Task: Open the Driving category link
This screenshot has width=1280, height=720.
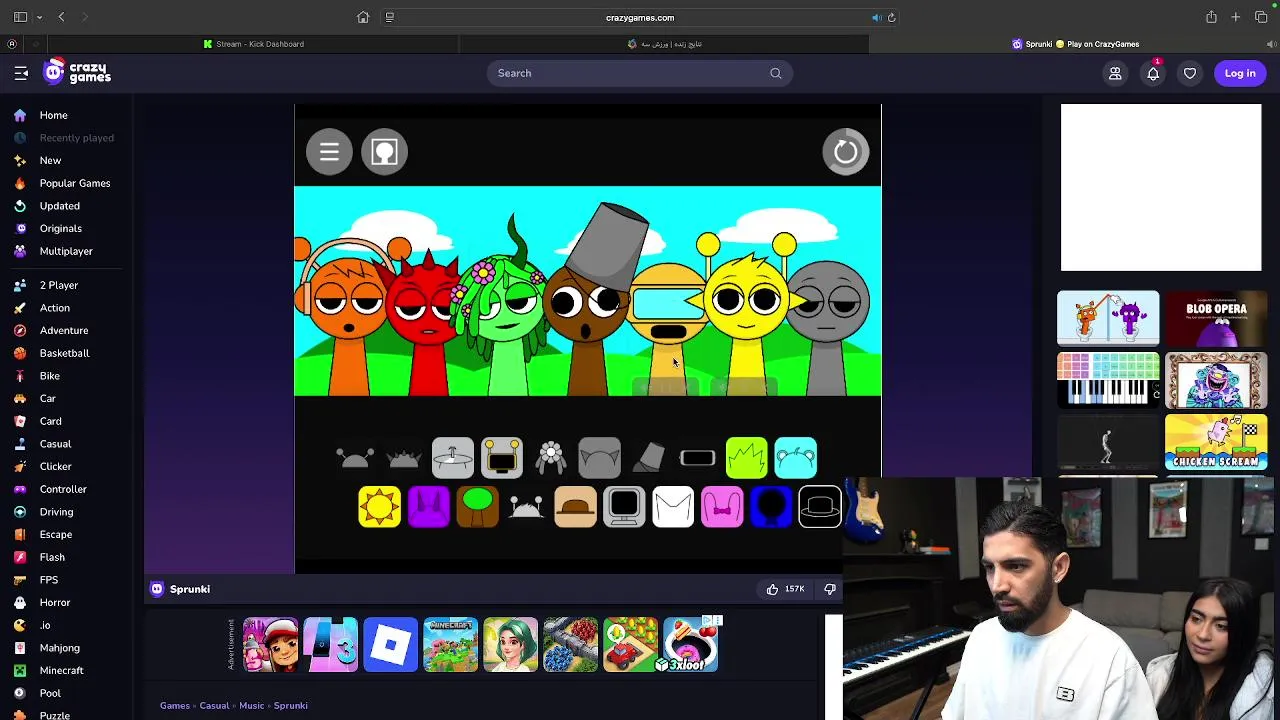Action: pos(56,512)
